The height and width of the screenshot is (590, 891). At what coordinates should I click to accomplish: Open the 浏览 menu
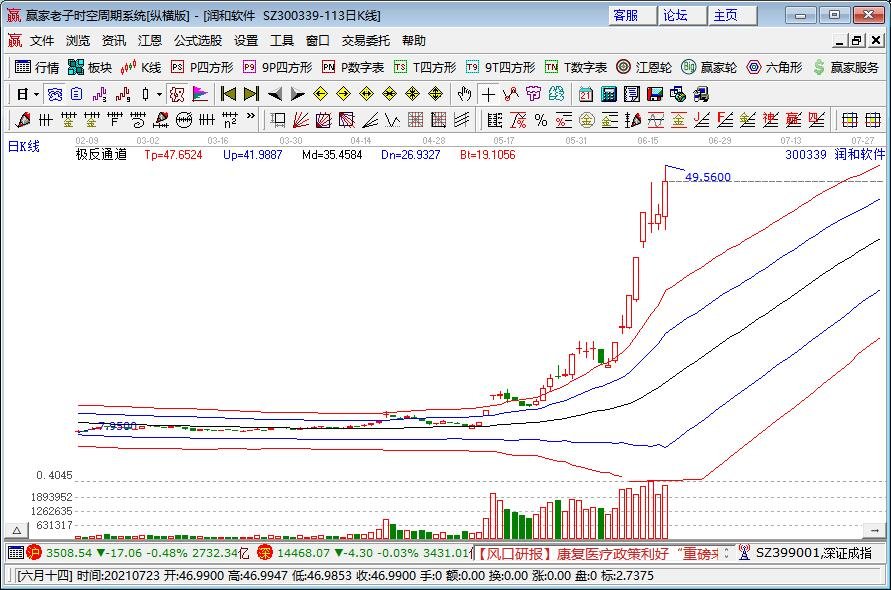pos(78,41)
